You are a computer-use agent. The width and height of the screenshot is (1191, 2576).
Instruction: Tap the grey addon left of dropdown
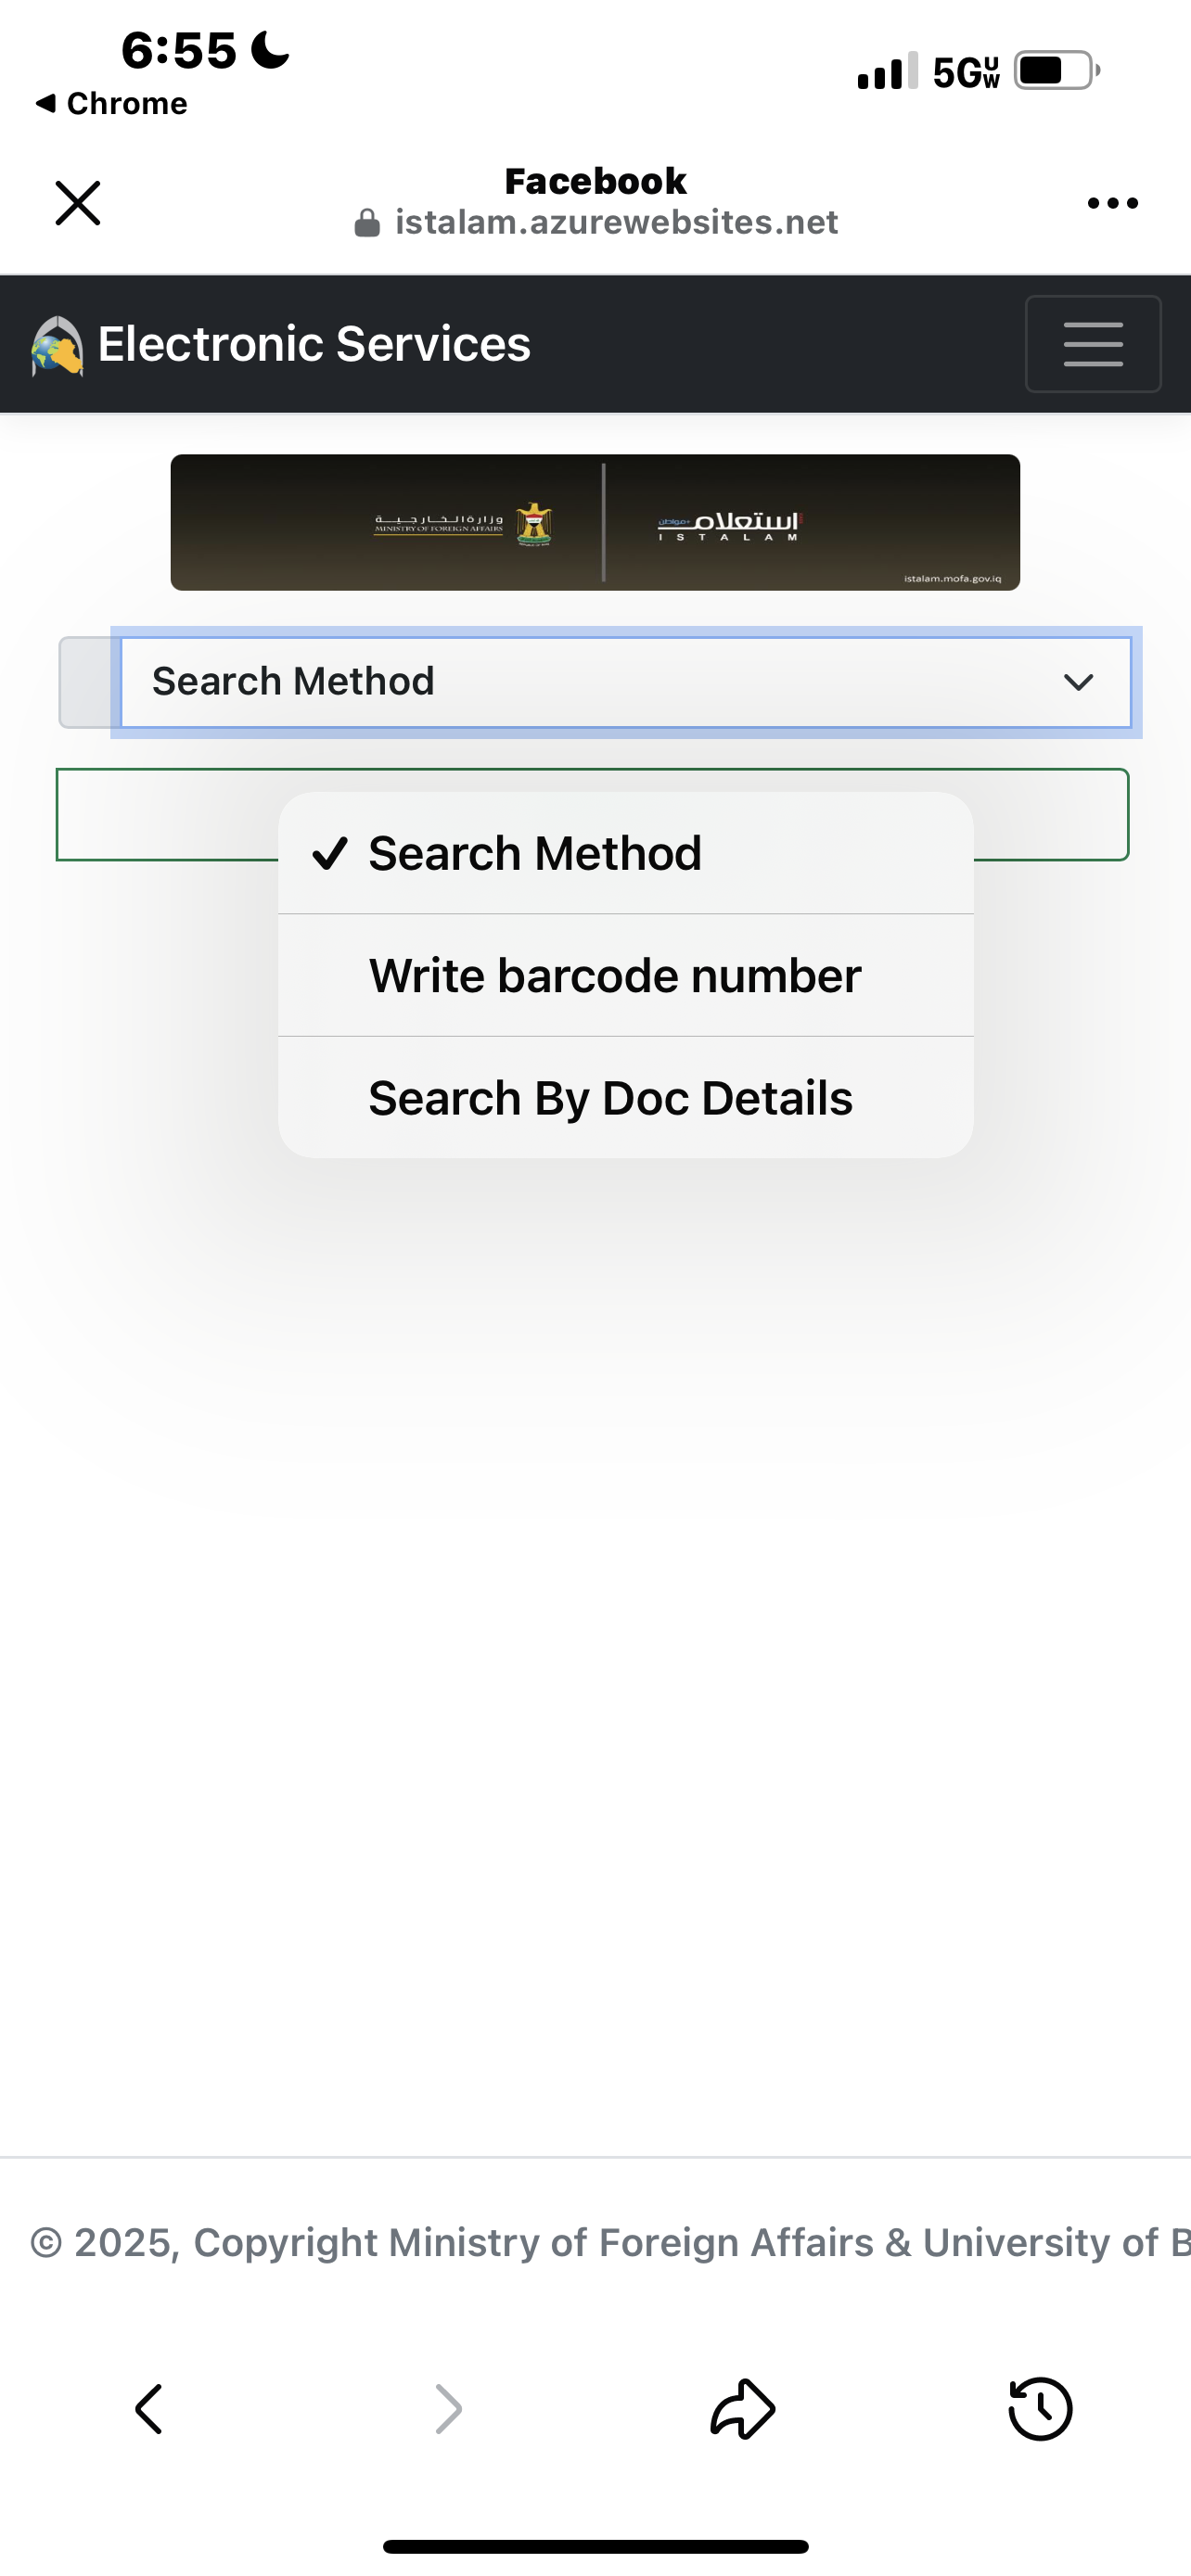[90, 682]
